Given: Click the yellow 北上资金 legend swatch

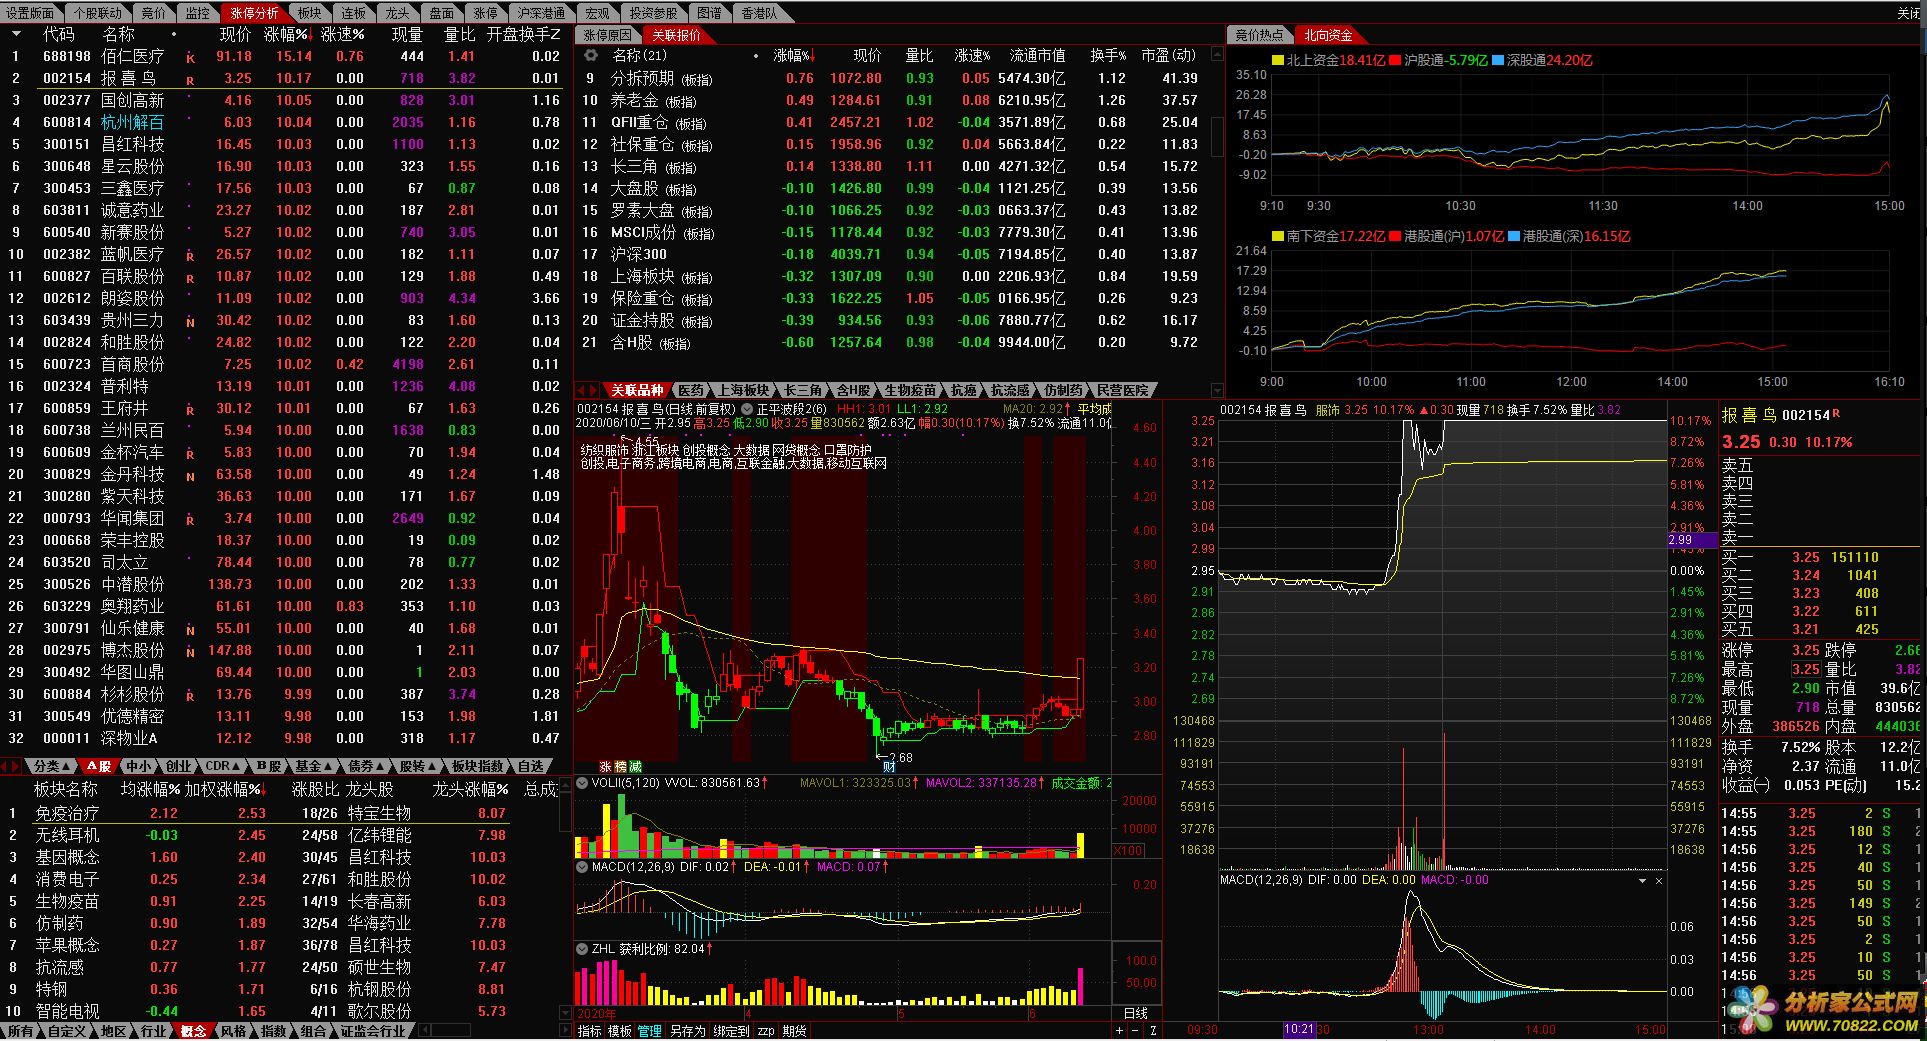Looking at the screenshot, I should coord(1278,61).
